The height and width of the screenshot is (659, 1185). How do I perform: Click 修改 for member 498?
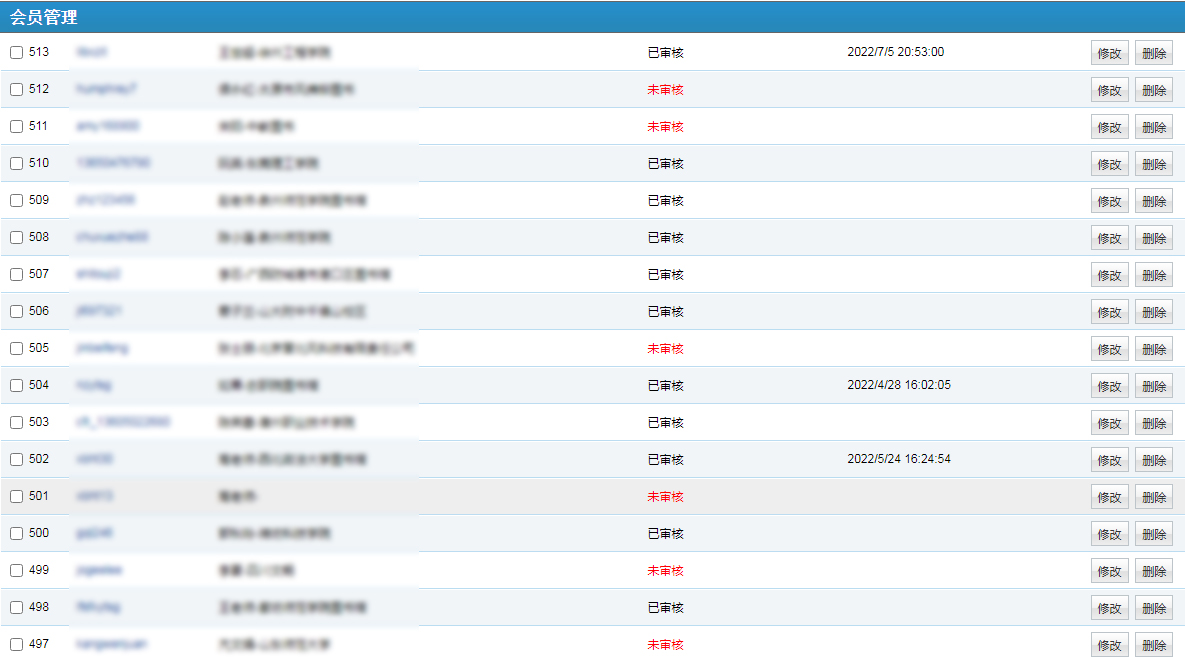[x=1109, y=608]
